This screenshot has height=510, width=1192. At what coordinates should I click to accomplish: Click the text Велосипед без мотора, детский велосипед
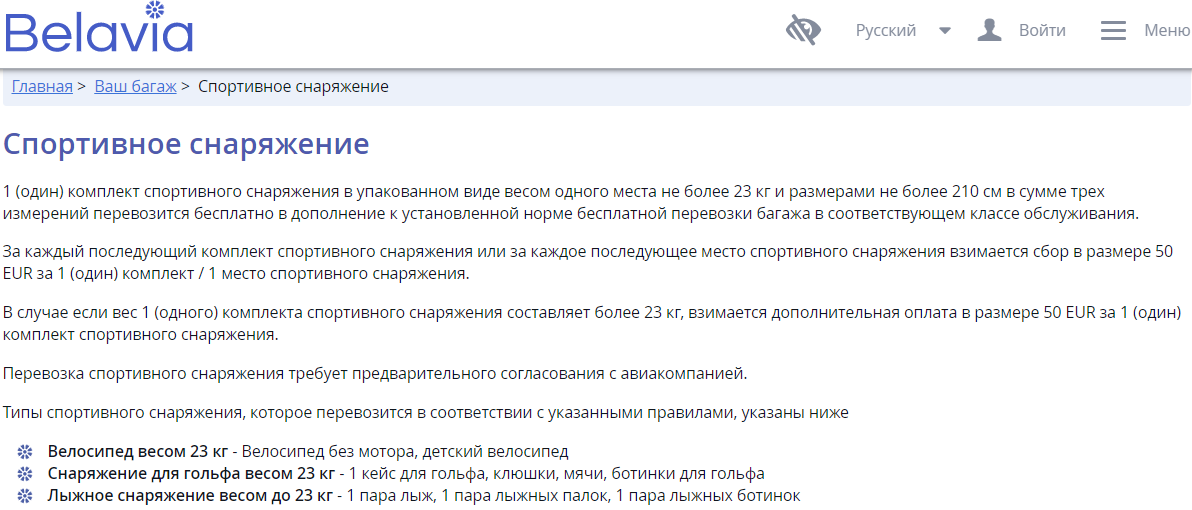click(x=405, y=452)
